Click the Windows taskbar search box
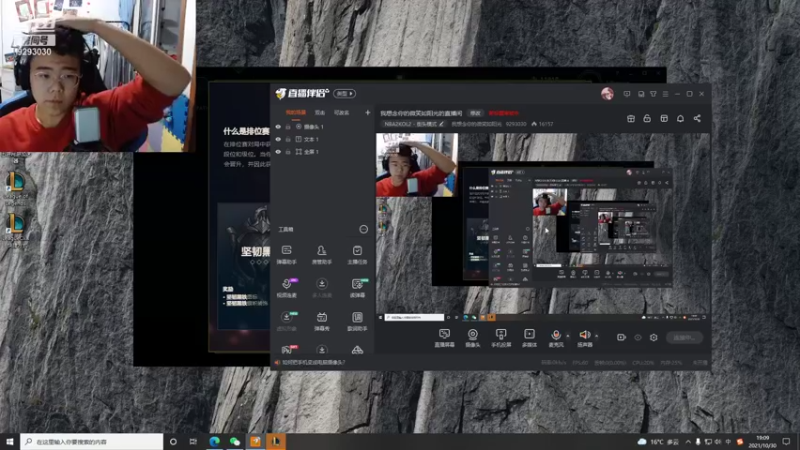Screen dimensions: 800x450 click(92, 441)
